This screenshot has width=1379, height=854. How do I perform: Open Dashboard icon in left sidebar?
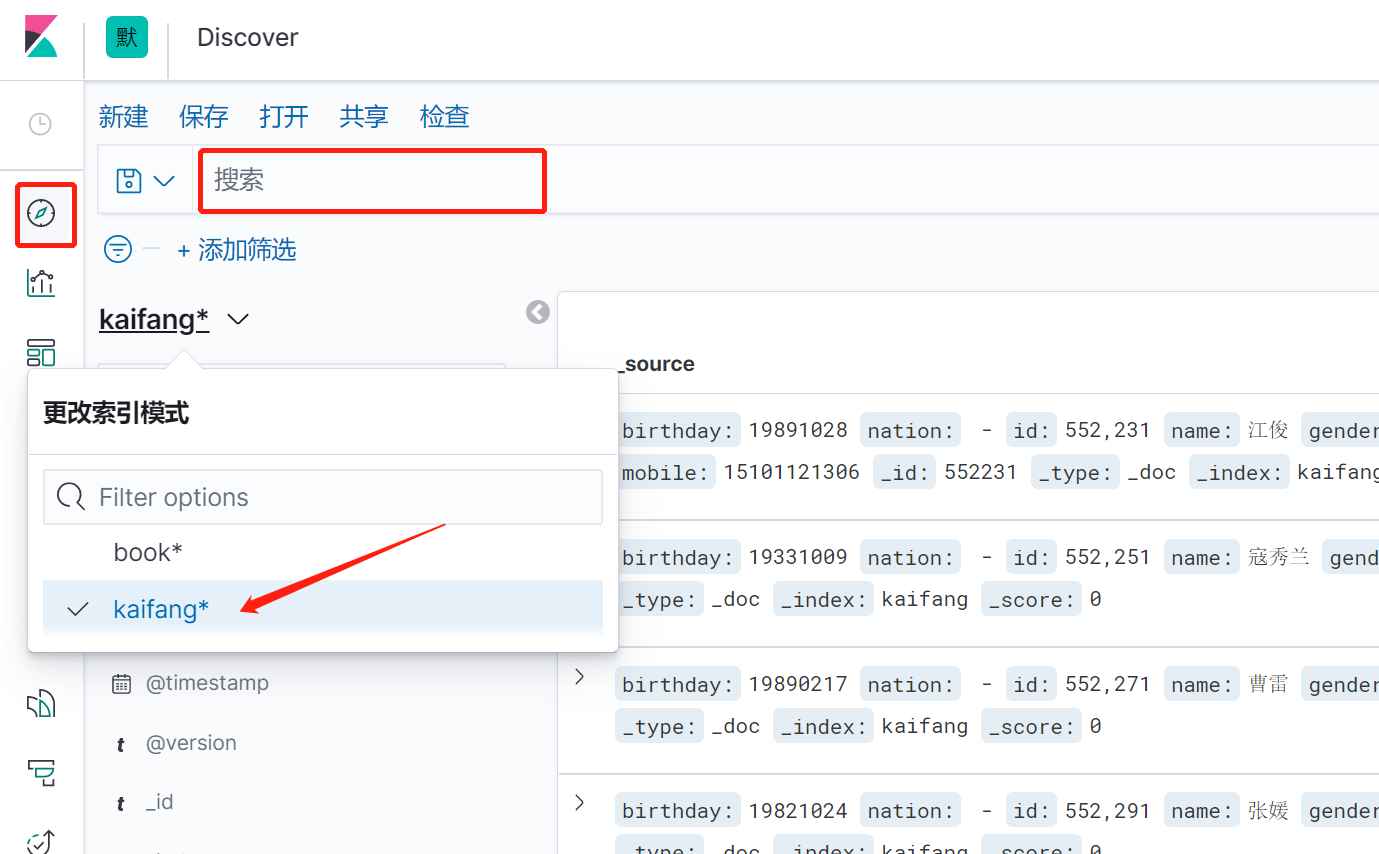coord(41,352)
